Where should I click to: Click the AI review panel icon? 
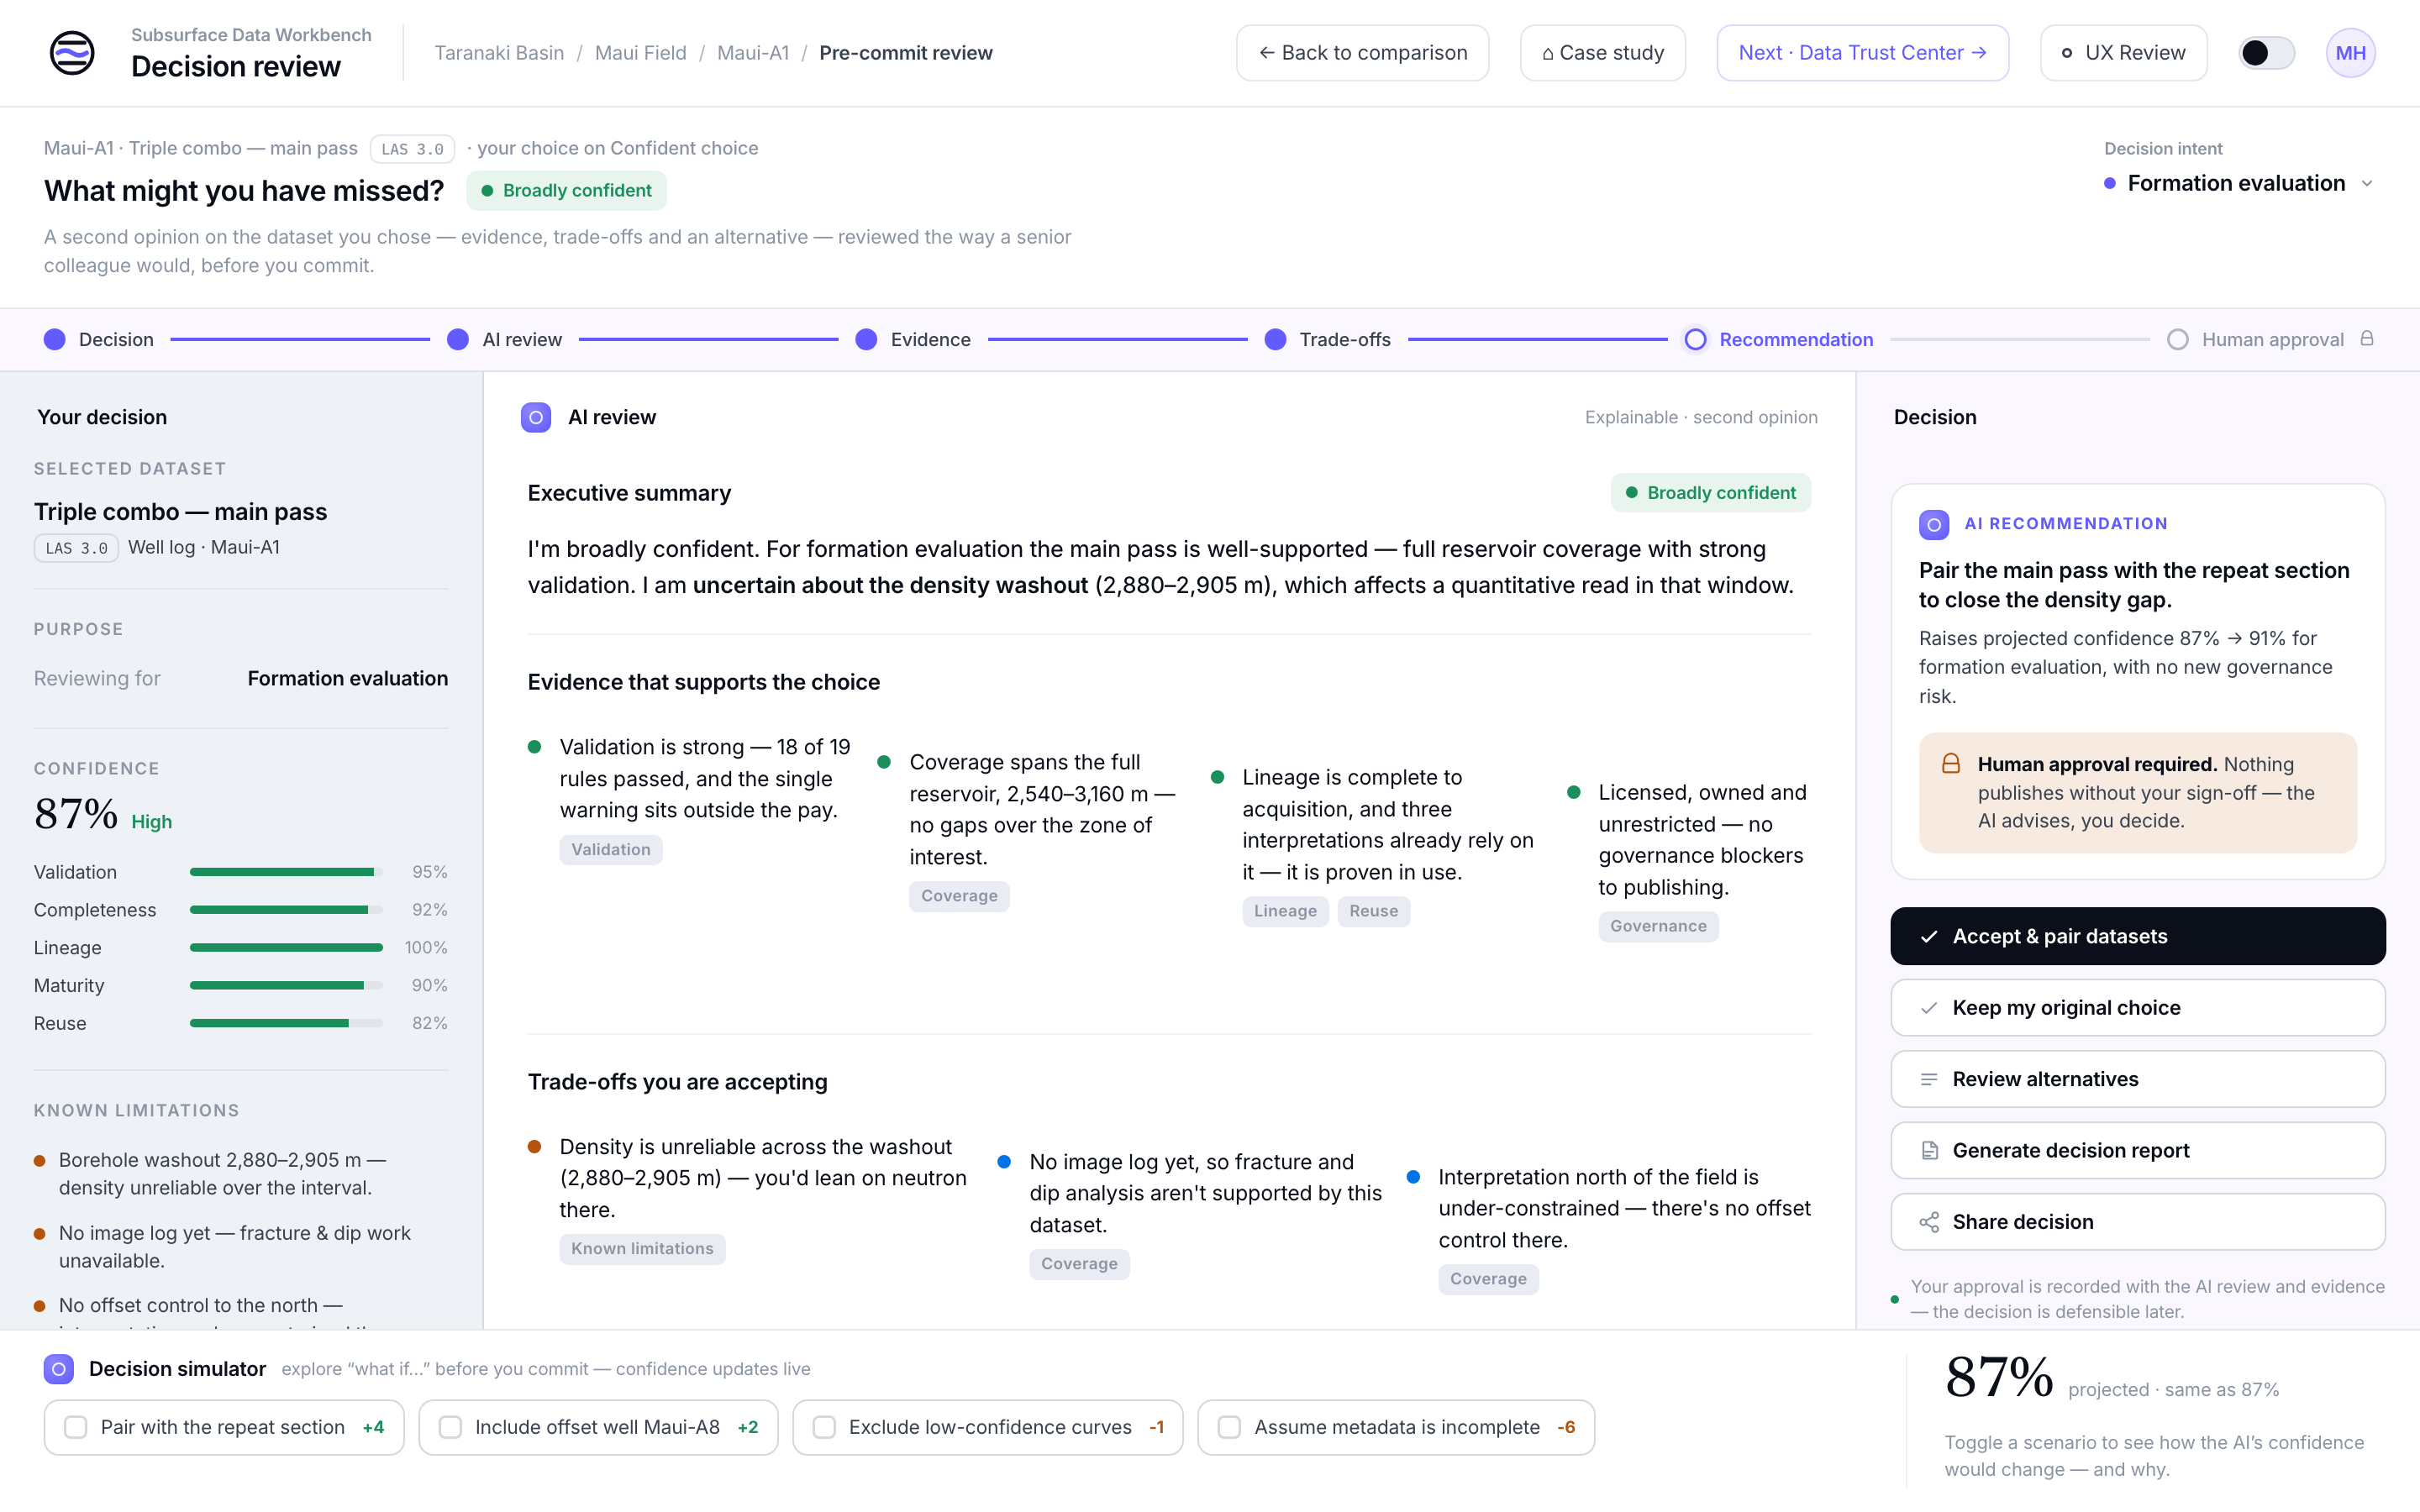click(536, 417)
